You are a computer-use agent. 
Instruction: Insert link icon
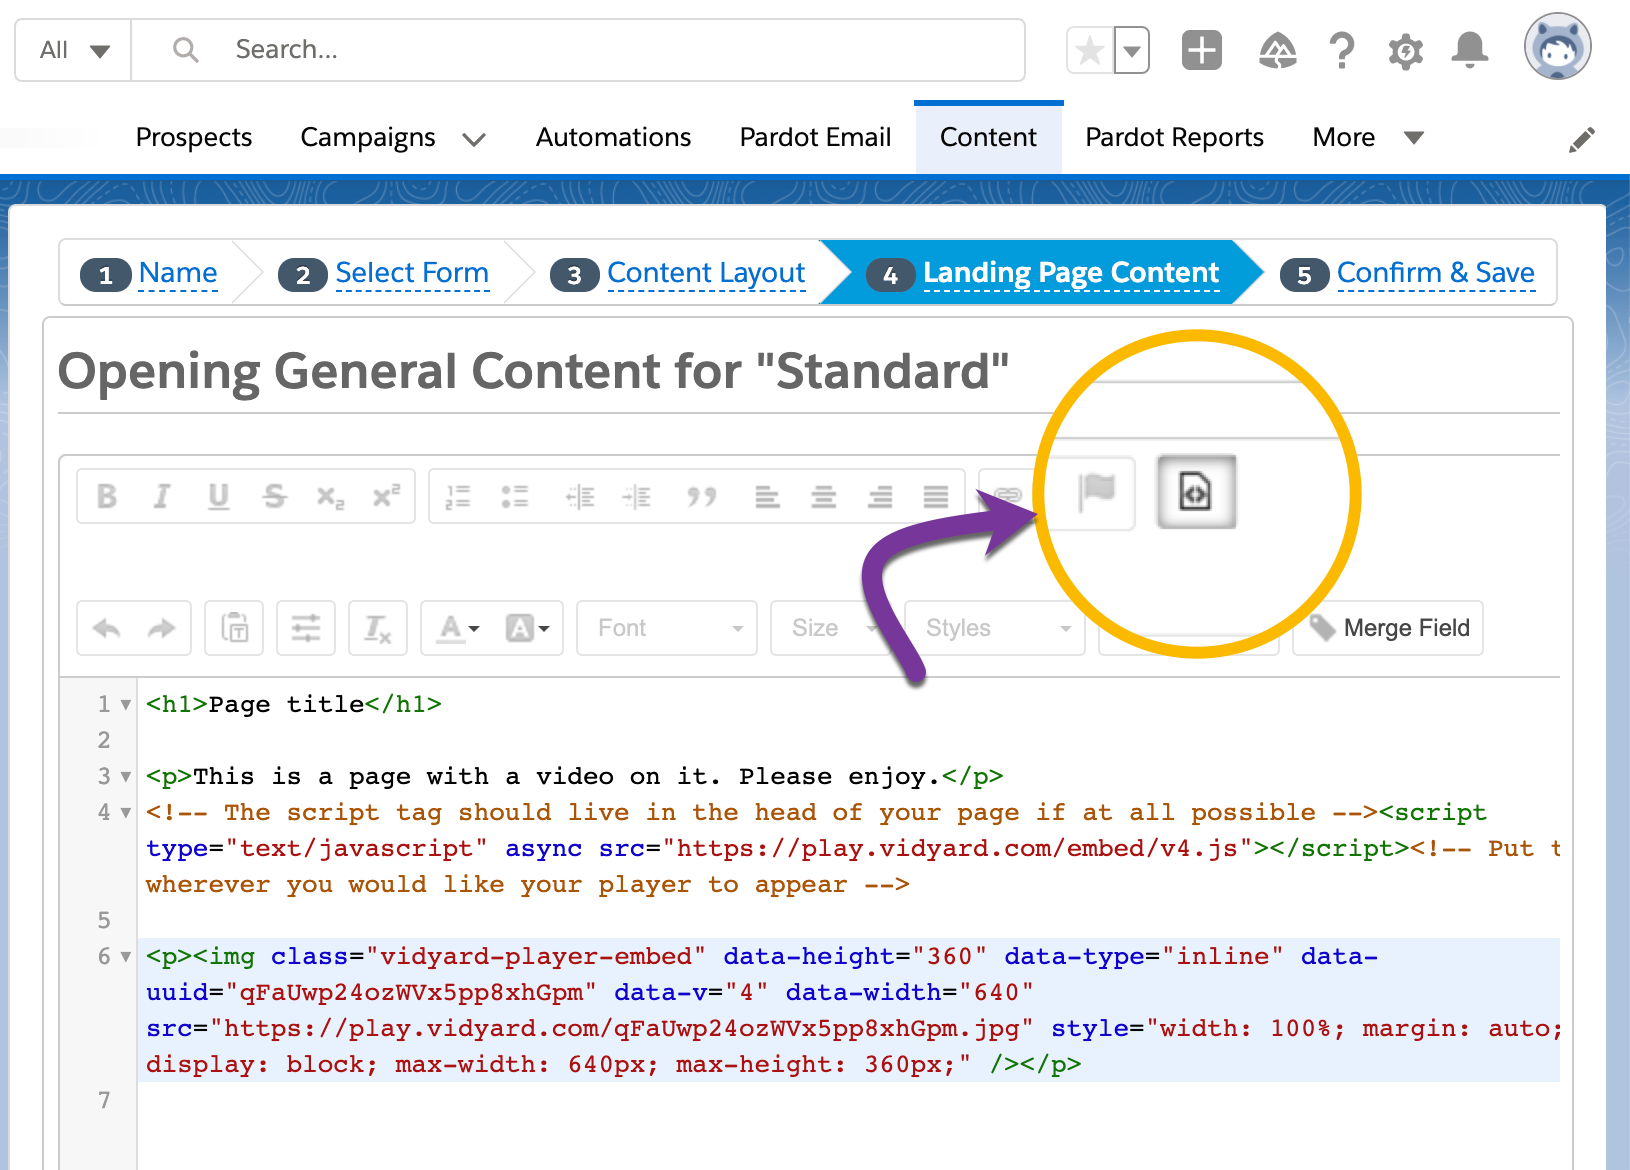click(1007, 496)
